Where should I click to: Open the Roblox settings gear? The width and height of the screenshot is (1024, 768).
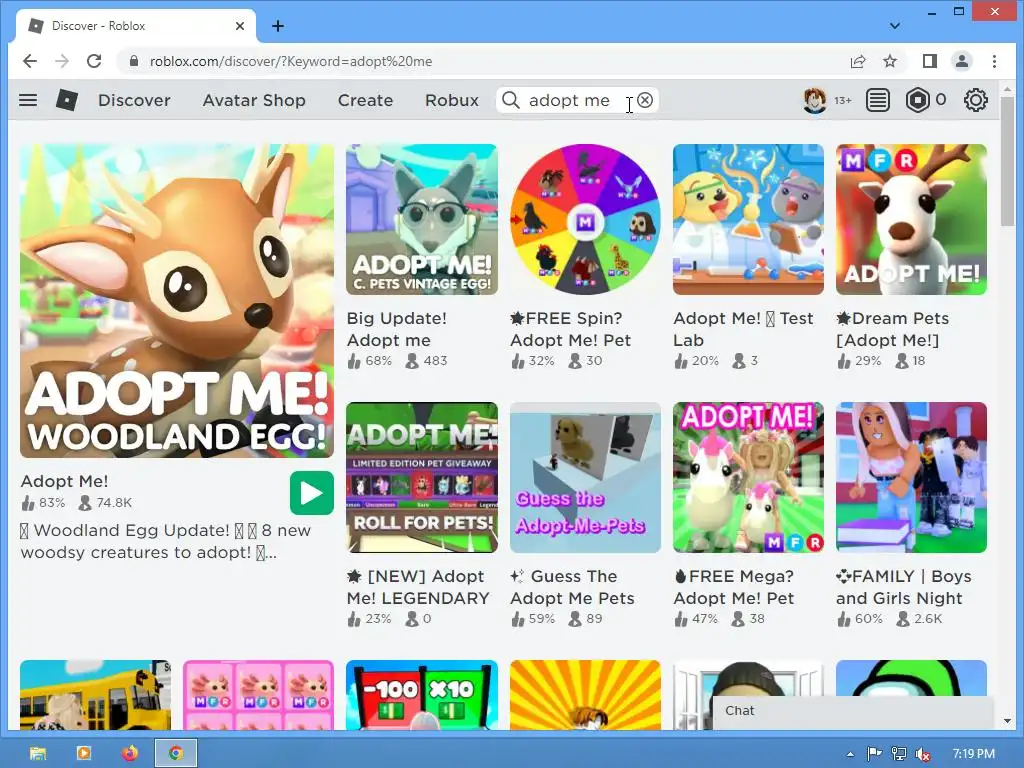coord(976,100)
